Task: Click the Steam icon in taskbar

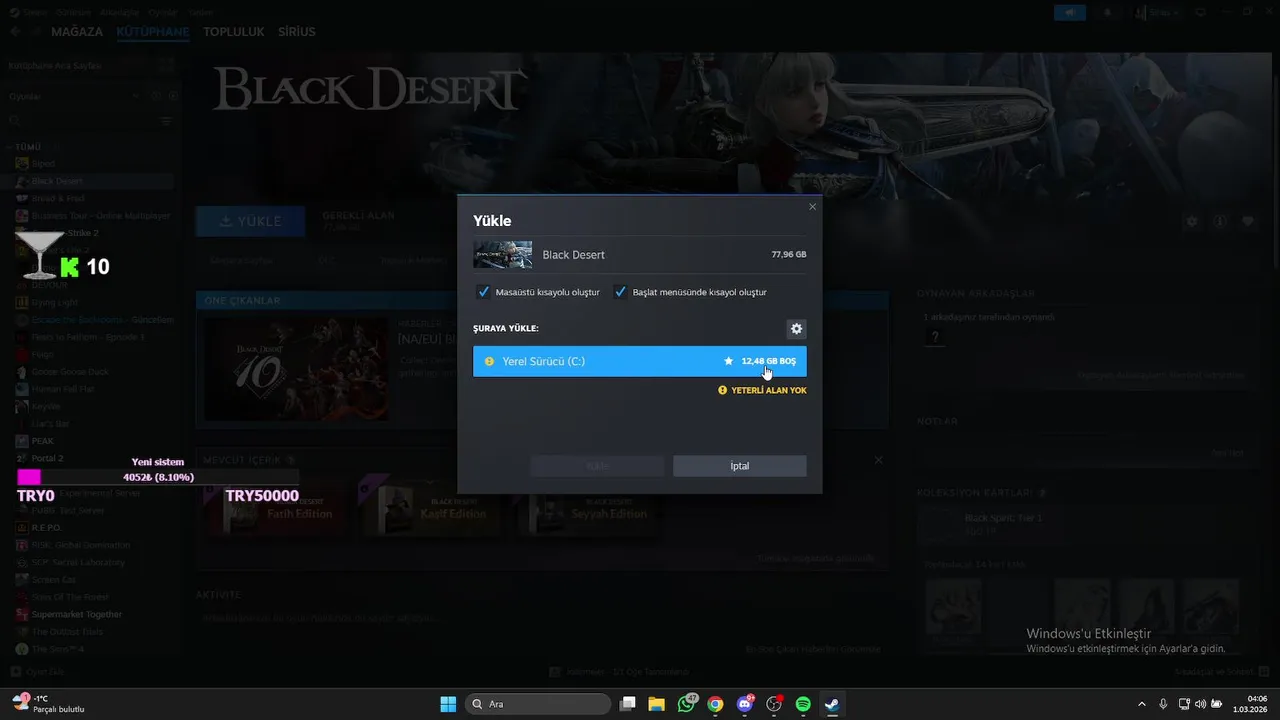Action: (832, 704)
